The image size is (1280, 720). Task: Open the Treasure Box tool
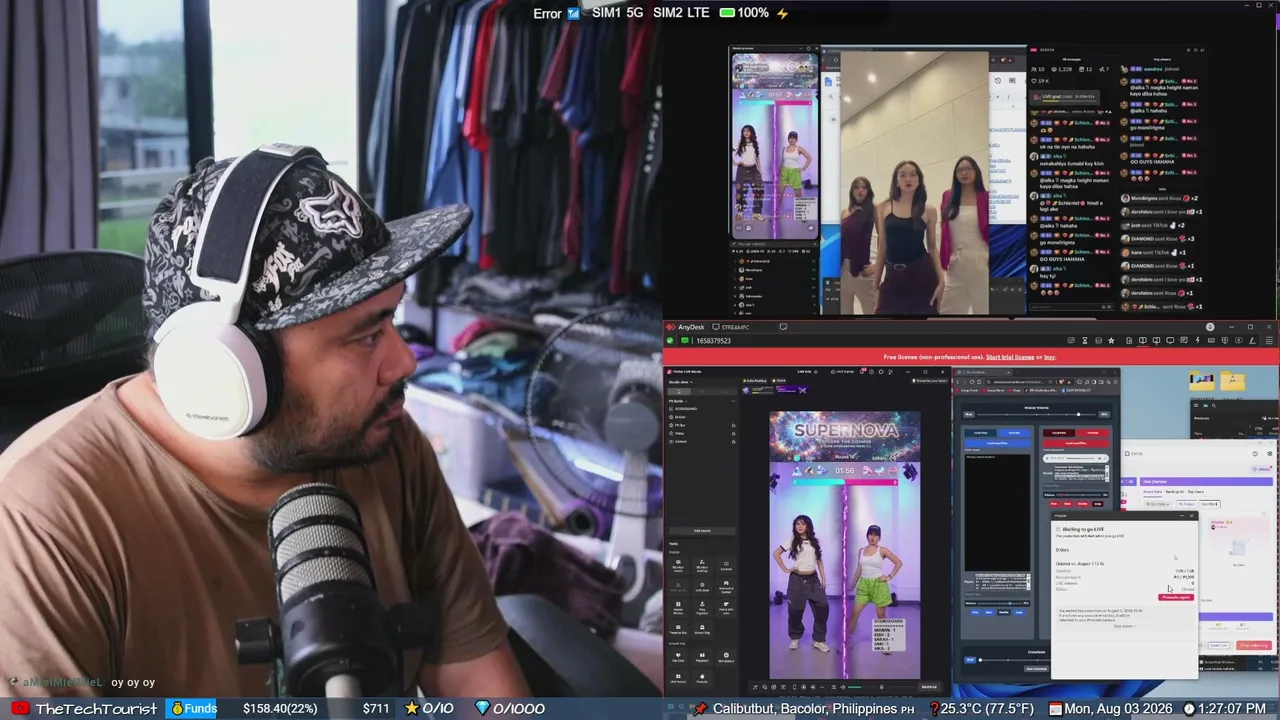click(678, 630)
